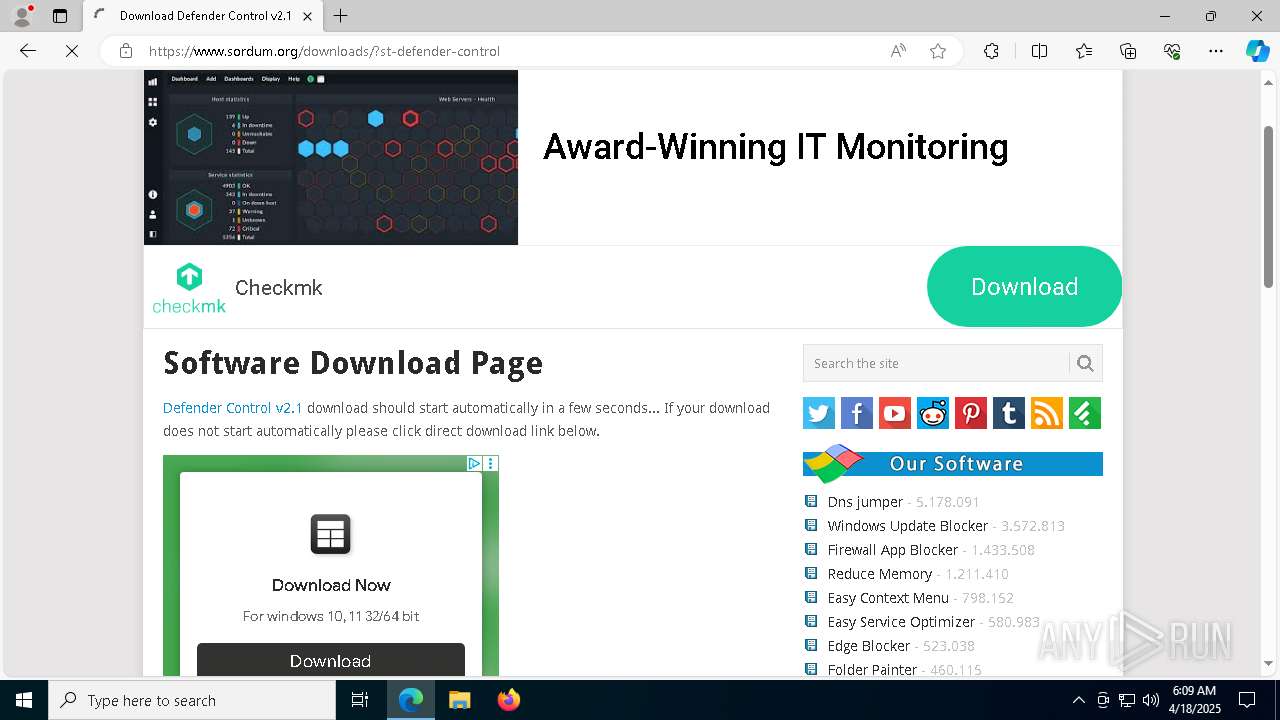Open Sordum Pinterest page
Screen dimensions: 1280x720
click(971, 413)
